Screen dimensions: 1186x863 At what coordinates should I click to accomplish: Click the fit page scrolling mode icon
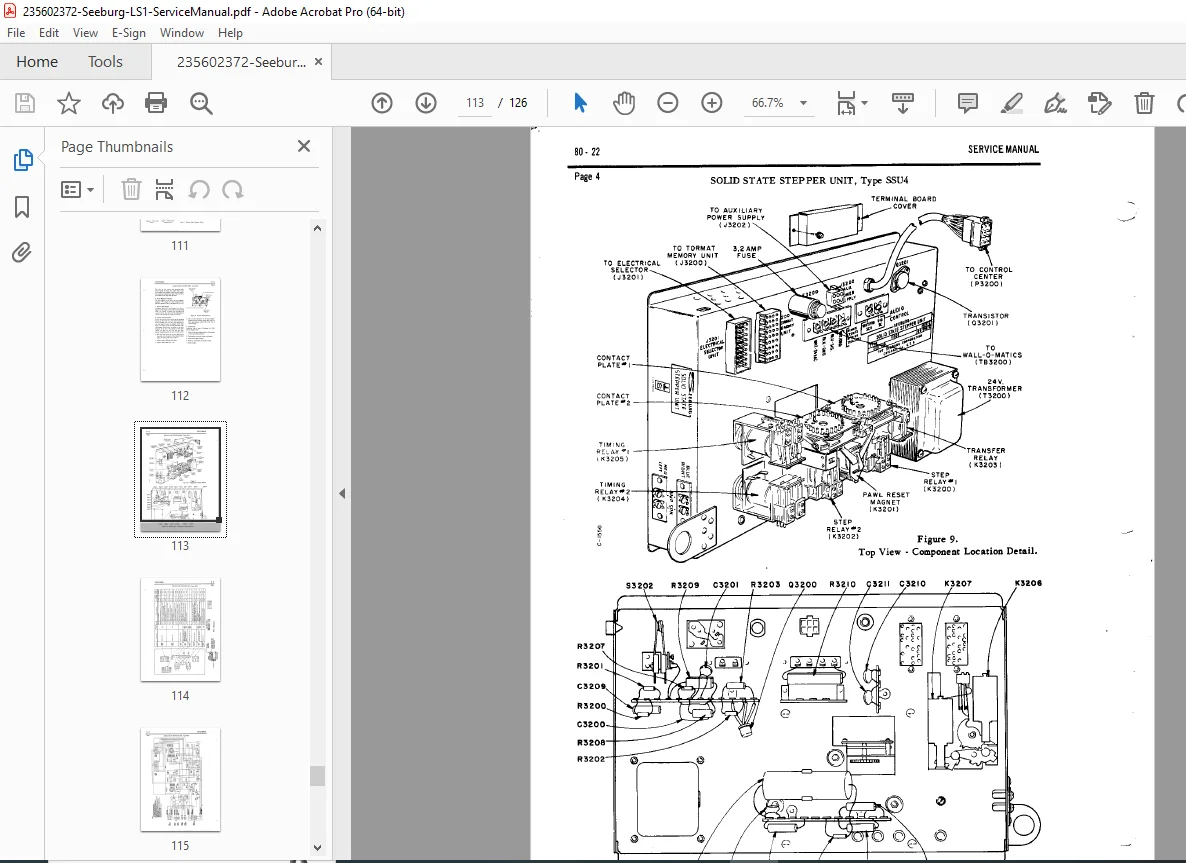pos(846,103)
